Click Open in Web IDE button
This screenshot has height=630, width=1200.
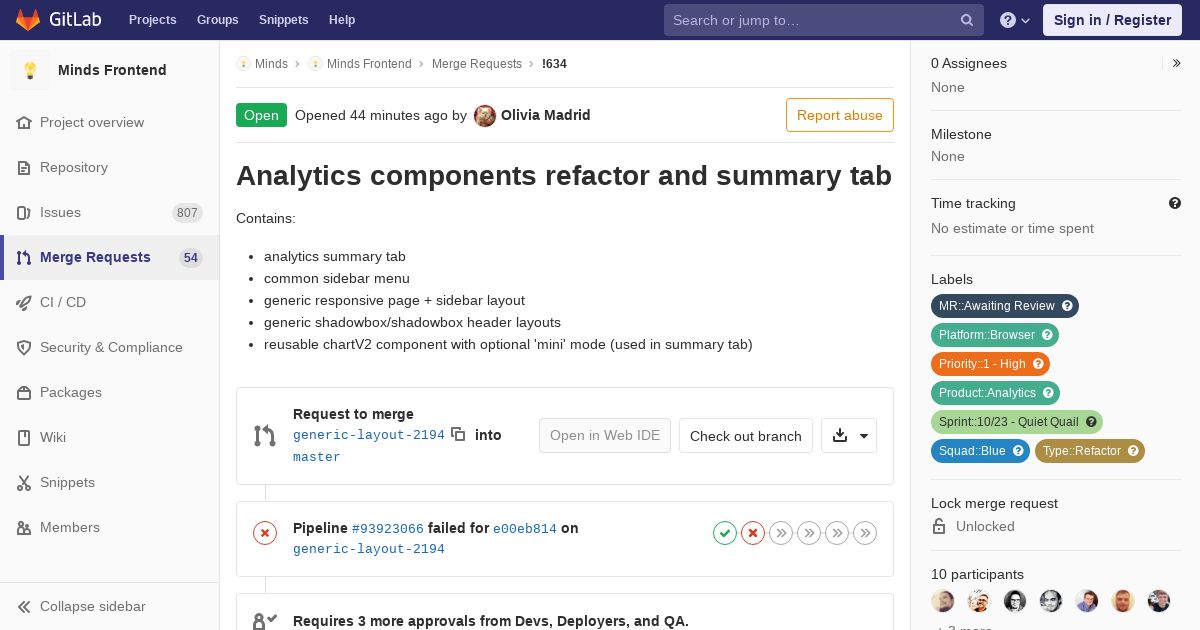pyautogui.click(x=605, y=435)
